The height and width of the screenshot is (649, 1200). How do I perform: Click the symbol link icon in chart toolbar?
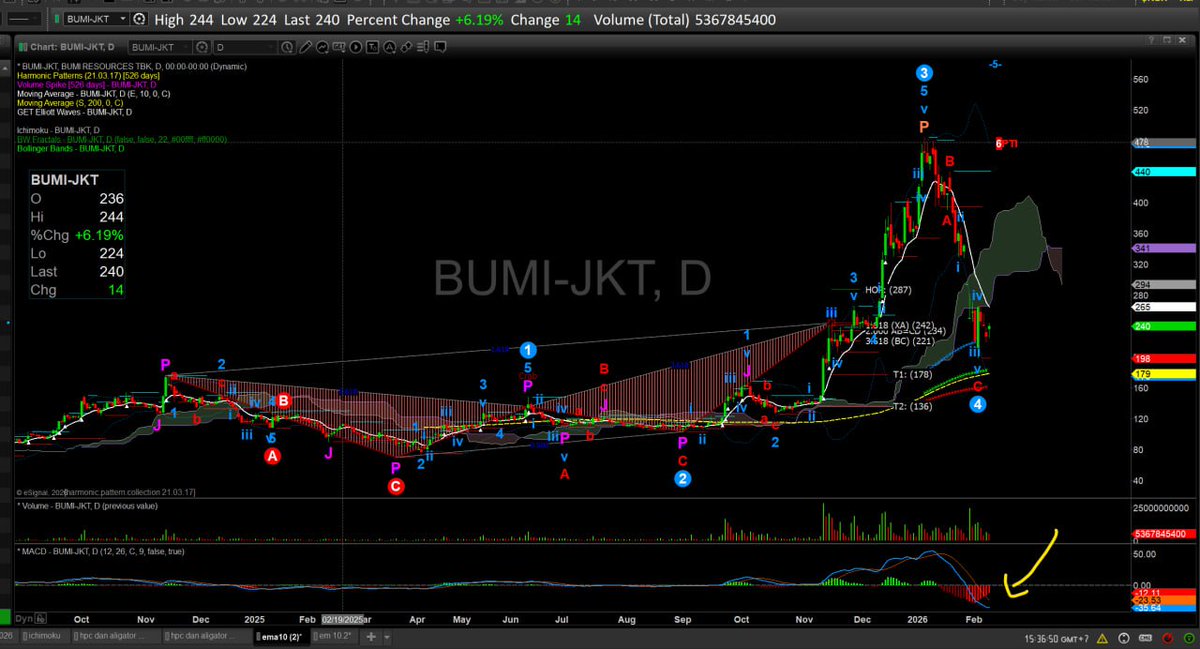(201, 47)
